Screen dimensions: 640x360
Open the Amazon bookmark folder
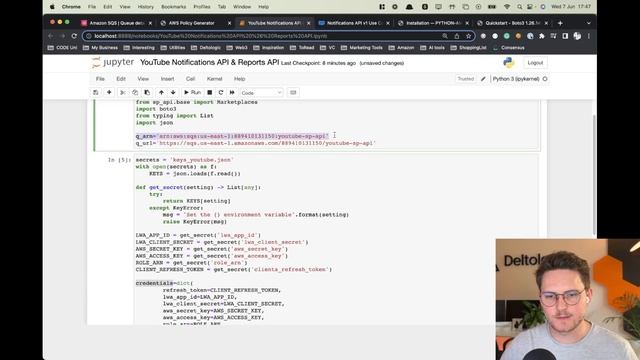pyautogui.click(x=401, y=48)
